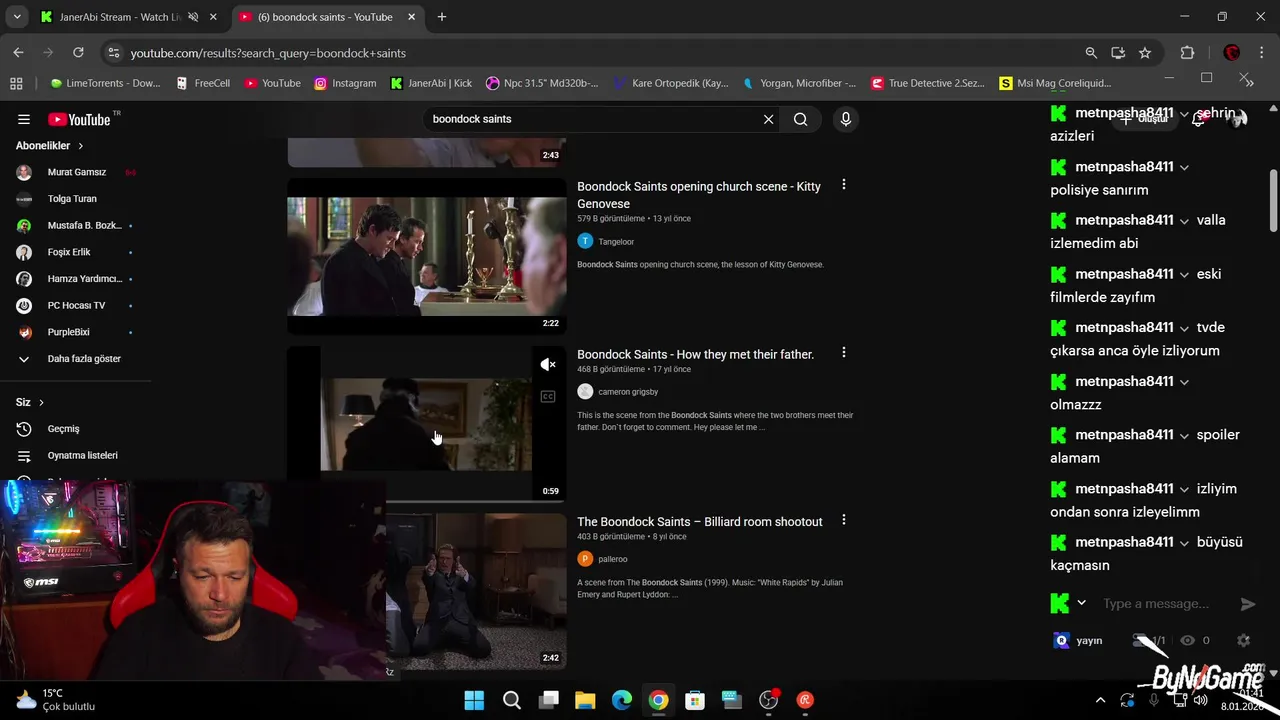Open the FreeCell bookmark
This screenshot has width=1280, height=720.
click(202, 83)
